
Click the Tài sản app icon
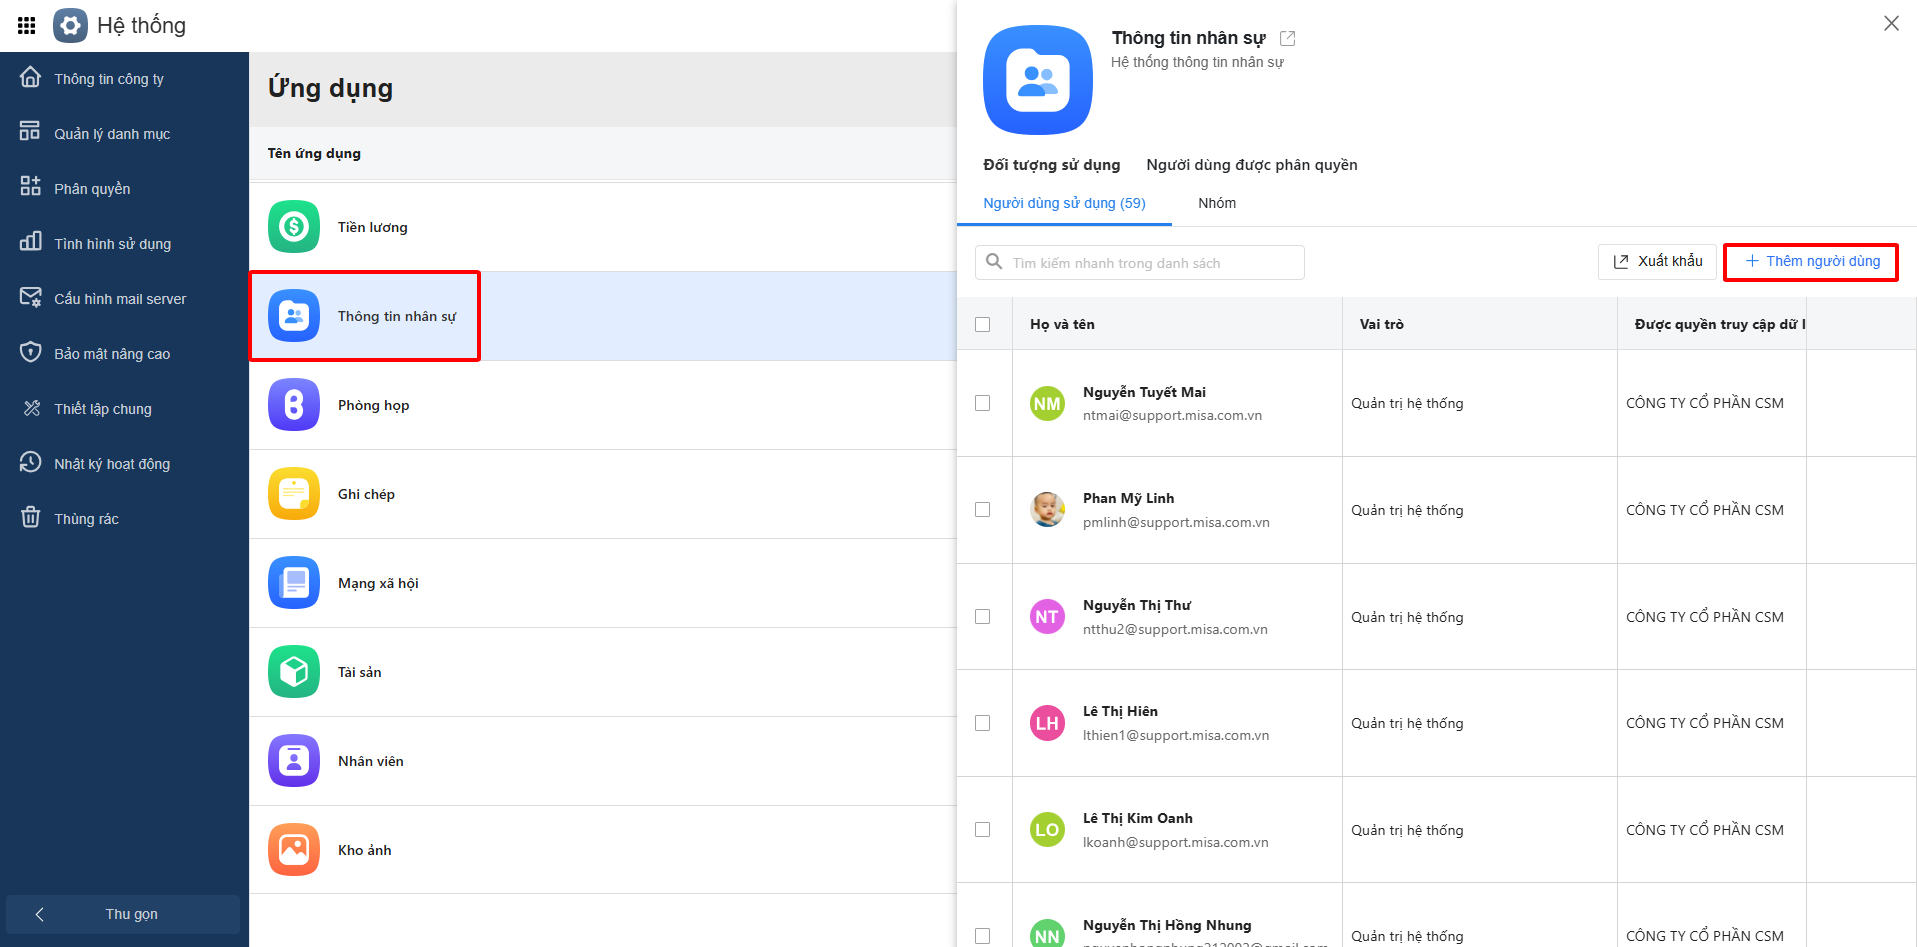[293, 672]
